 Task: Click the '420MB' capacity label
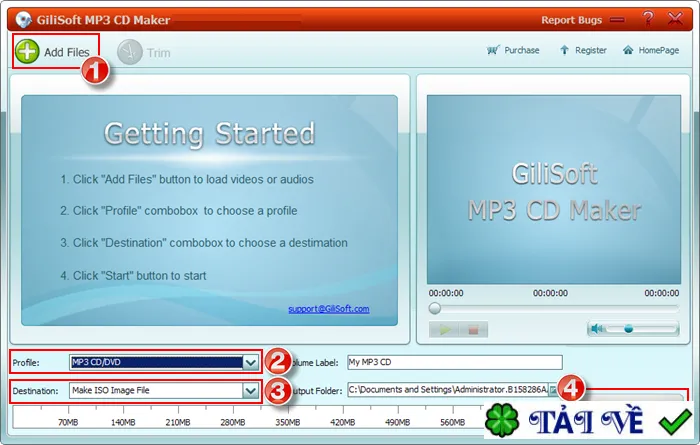[342, 422]
